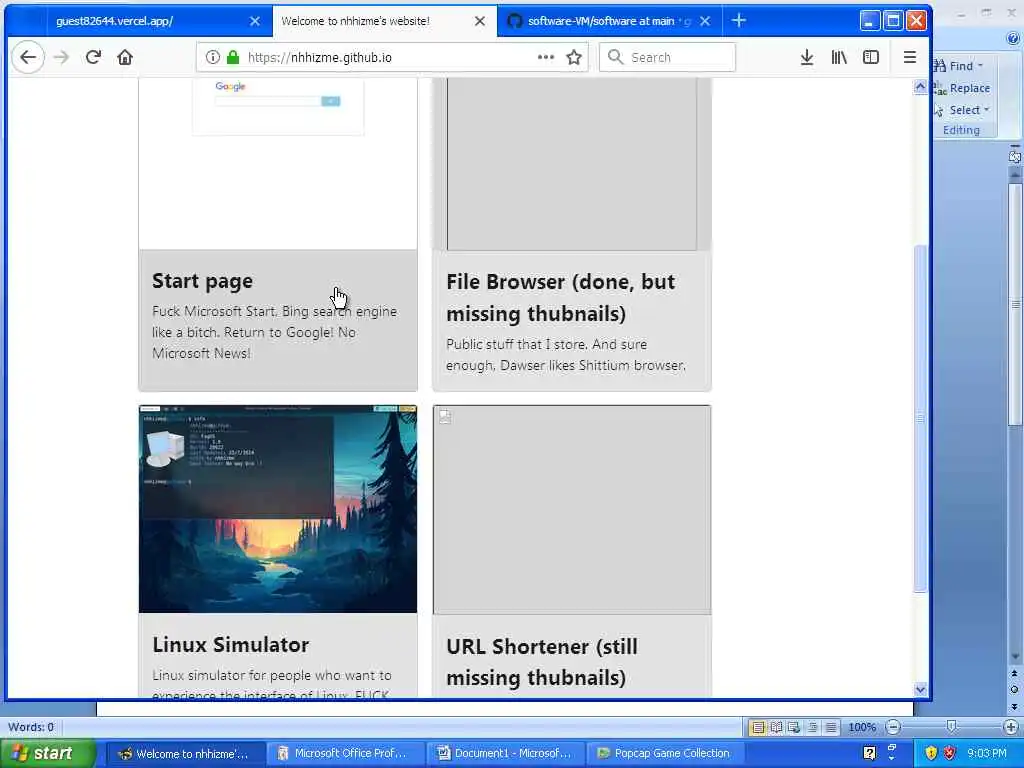Screen dimensions: 1024x768
Task: Close the software-VM GitHub tab
Action: pyautogui.click(x=705, y=21)
